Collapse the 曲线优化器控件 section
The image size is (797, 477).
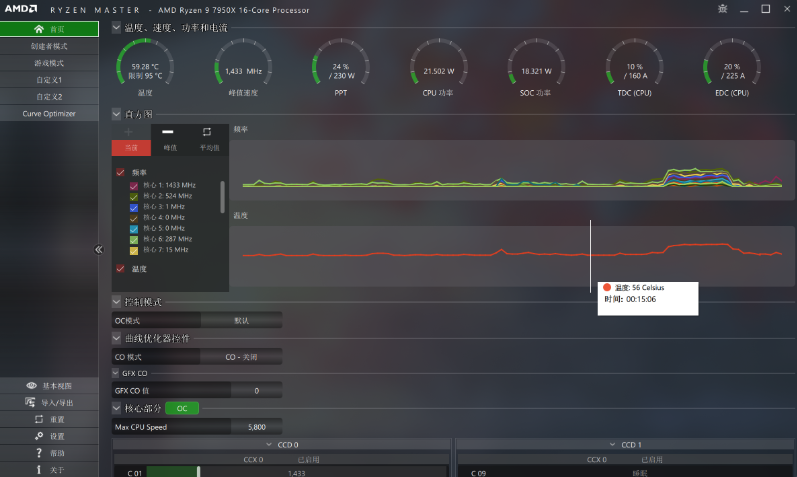click(x=116, y=338)
